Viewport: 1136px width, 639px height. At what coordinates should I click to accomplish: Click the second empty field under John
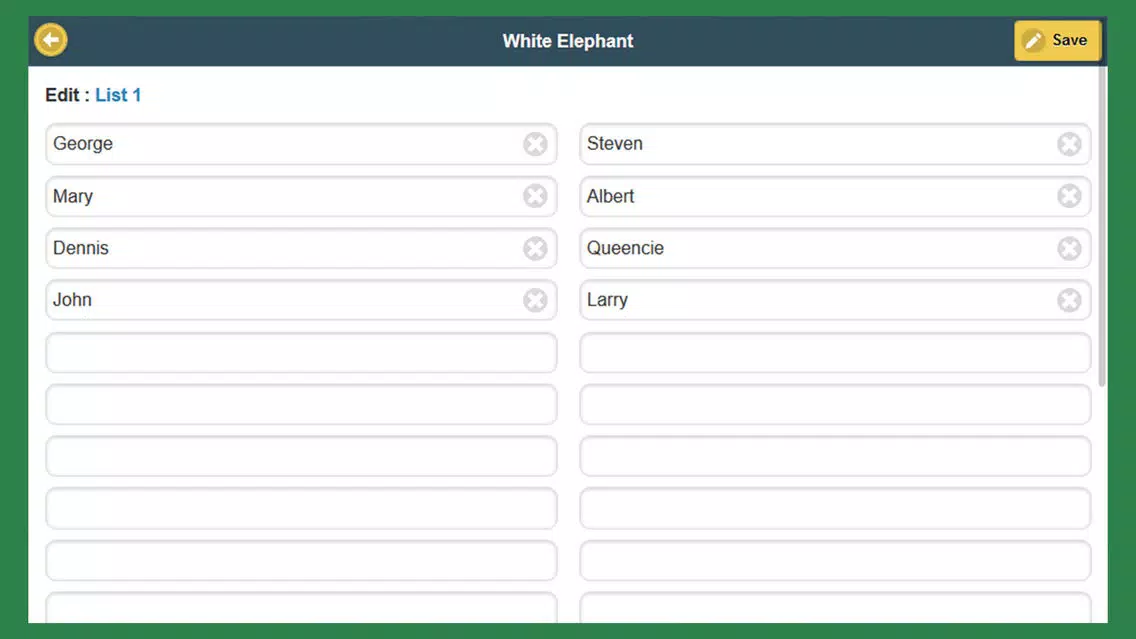point(301,404)
